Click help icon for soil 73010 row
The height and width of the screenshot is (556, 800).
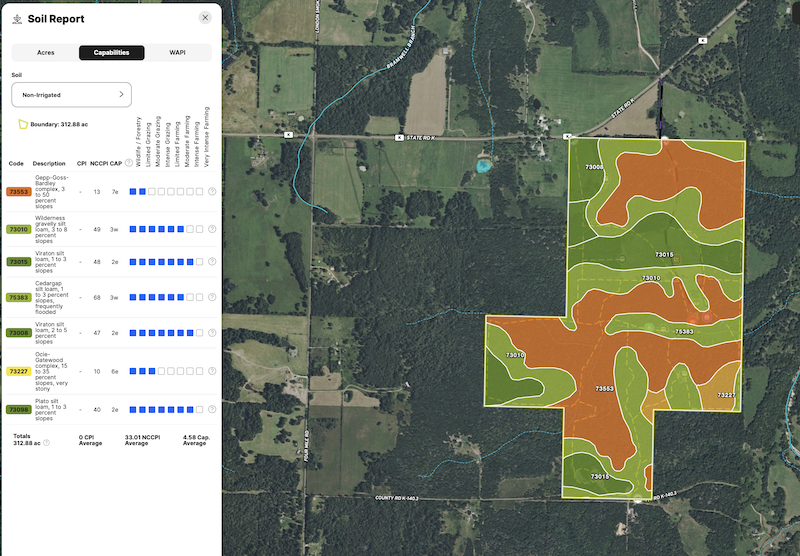tap(212, 229)
